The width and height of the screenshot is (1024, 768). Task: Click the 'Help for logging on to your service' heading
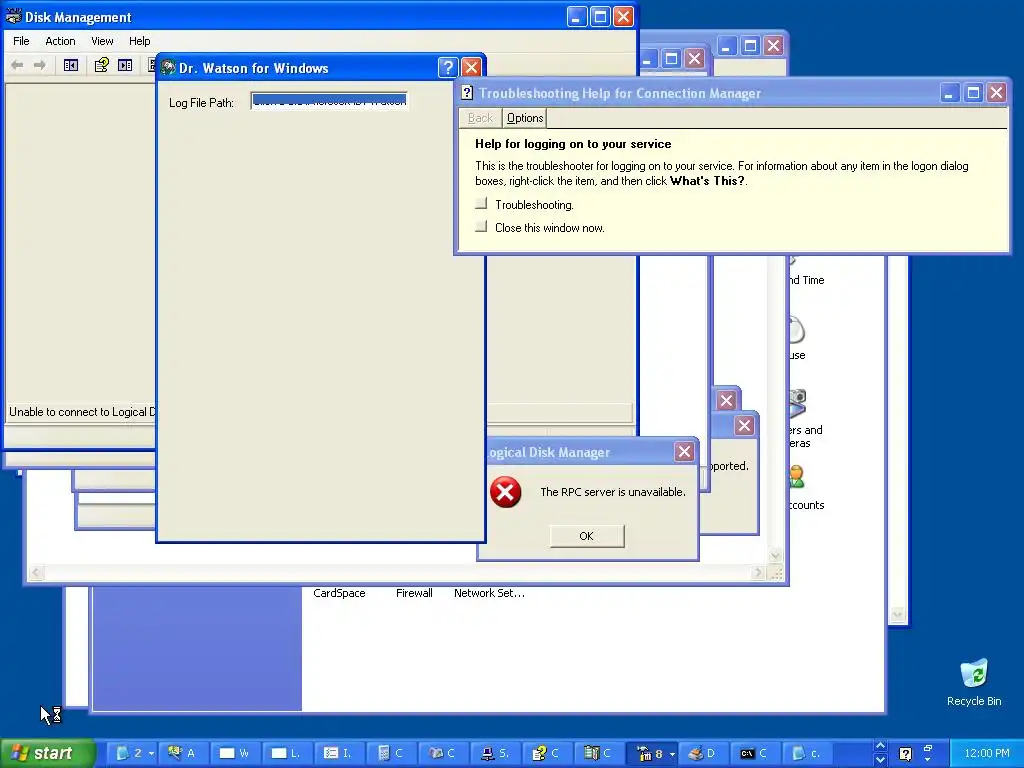(573, 144)
